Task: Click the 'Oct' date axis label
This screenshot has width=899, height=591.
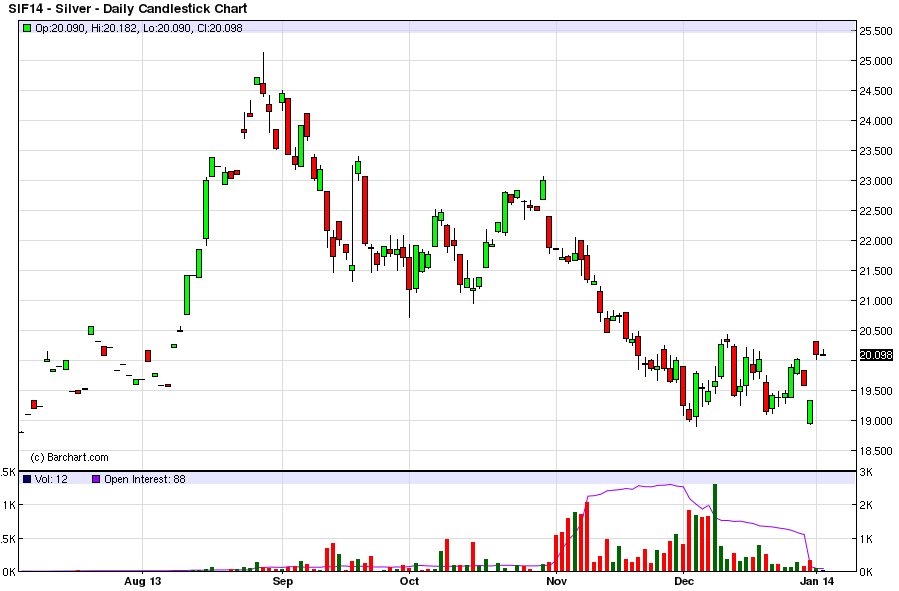Action: coord(409,581)
